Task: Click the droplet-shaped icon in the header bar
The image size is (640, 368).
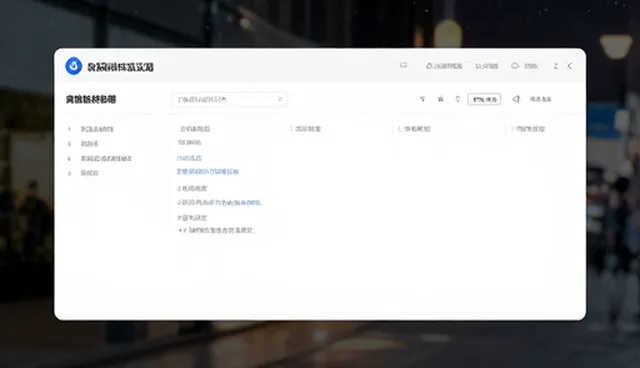Action: (x=429, y=66)
